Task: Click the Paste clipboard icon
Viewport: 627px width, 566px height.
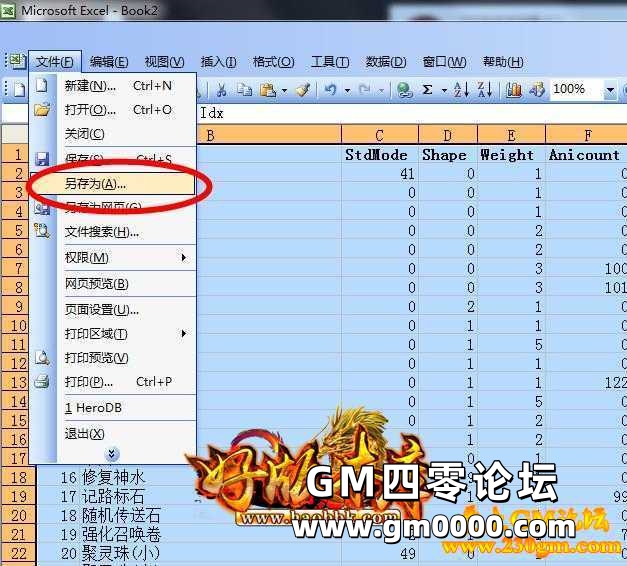Action: 268,89
